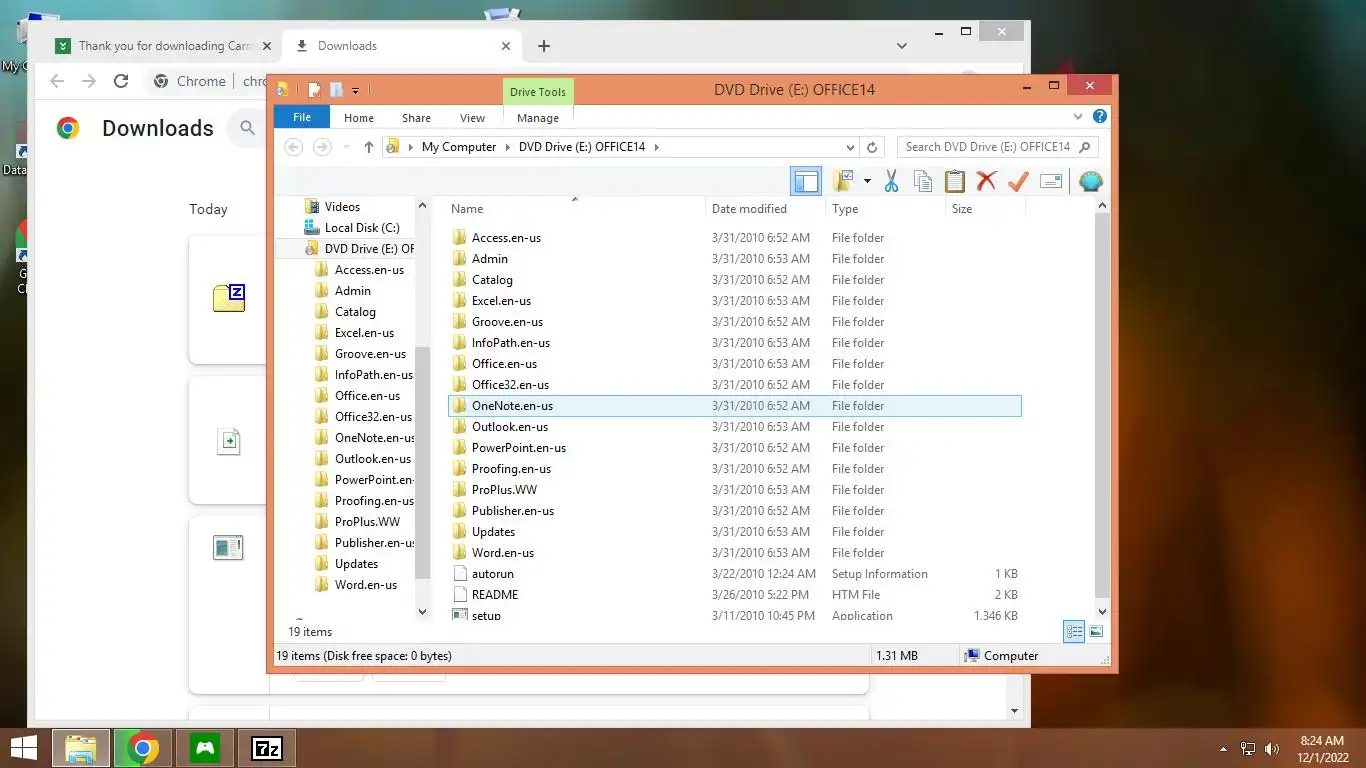
Task: Click the red X Delete icon
Action: [x=987, y=181]
